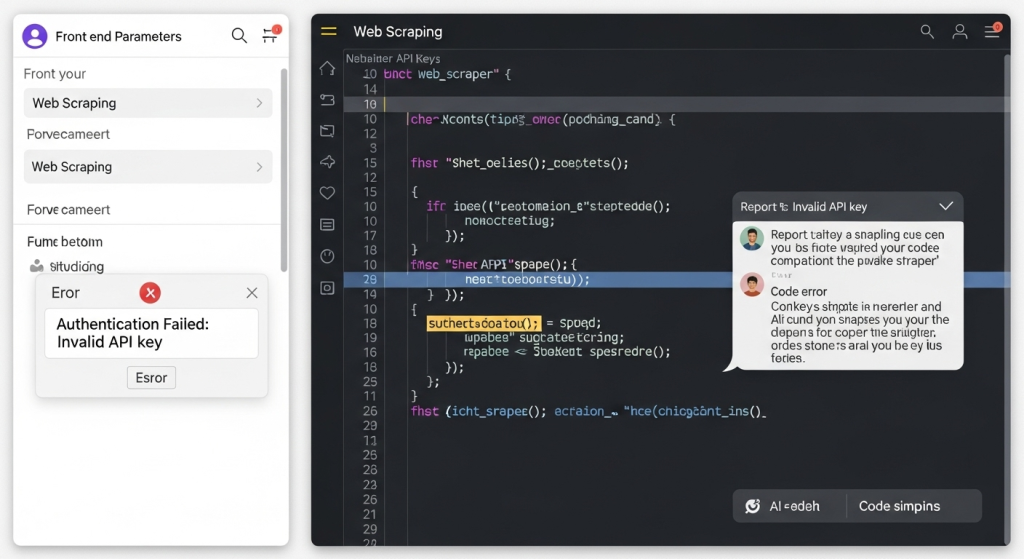
Task: Click search icon beside Front end Parameters
Action: pos(239,36)
